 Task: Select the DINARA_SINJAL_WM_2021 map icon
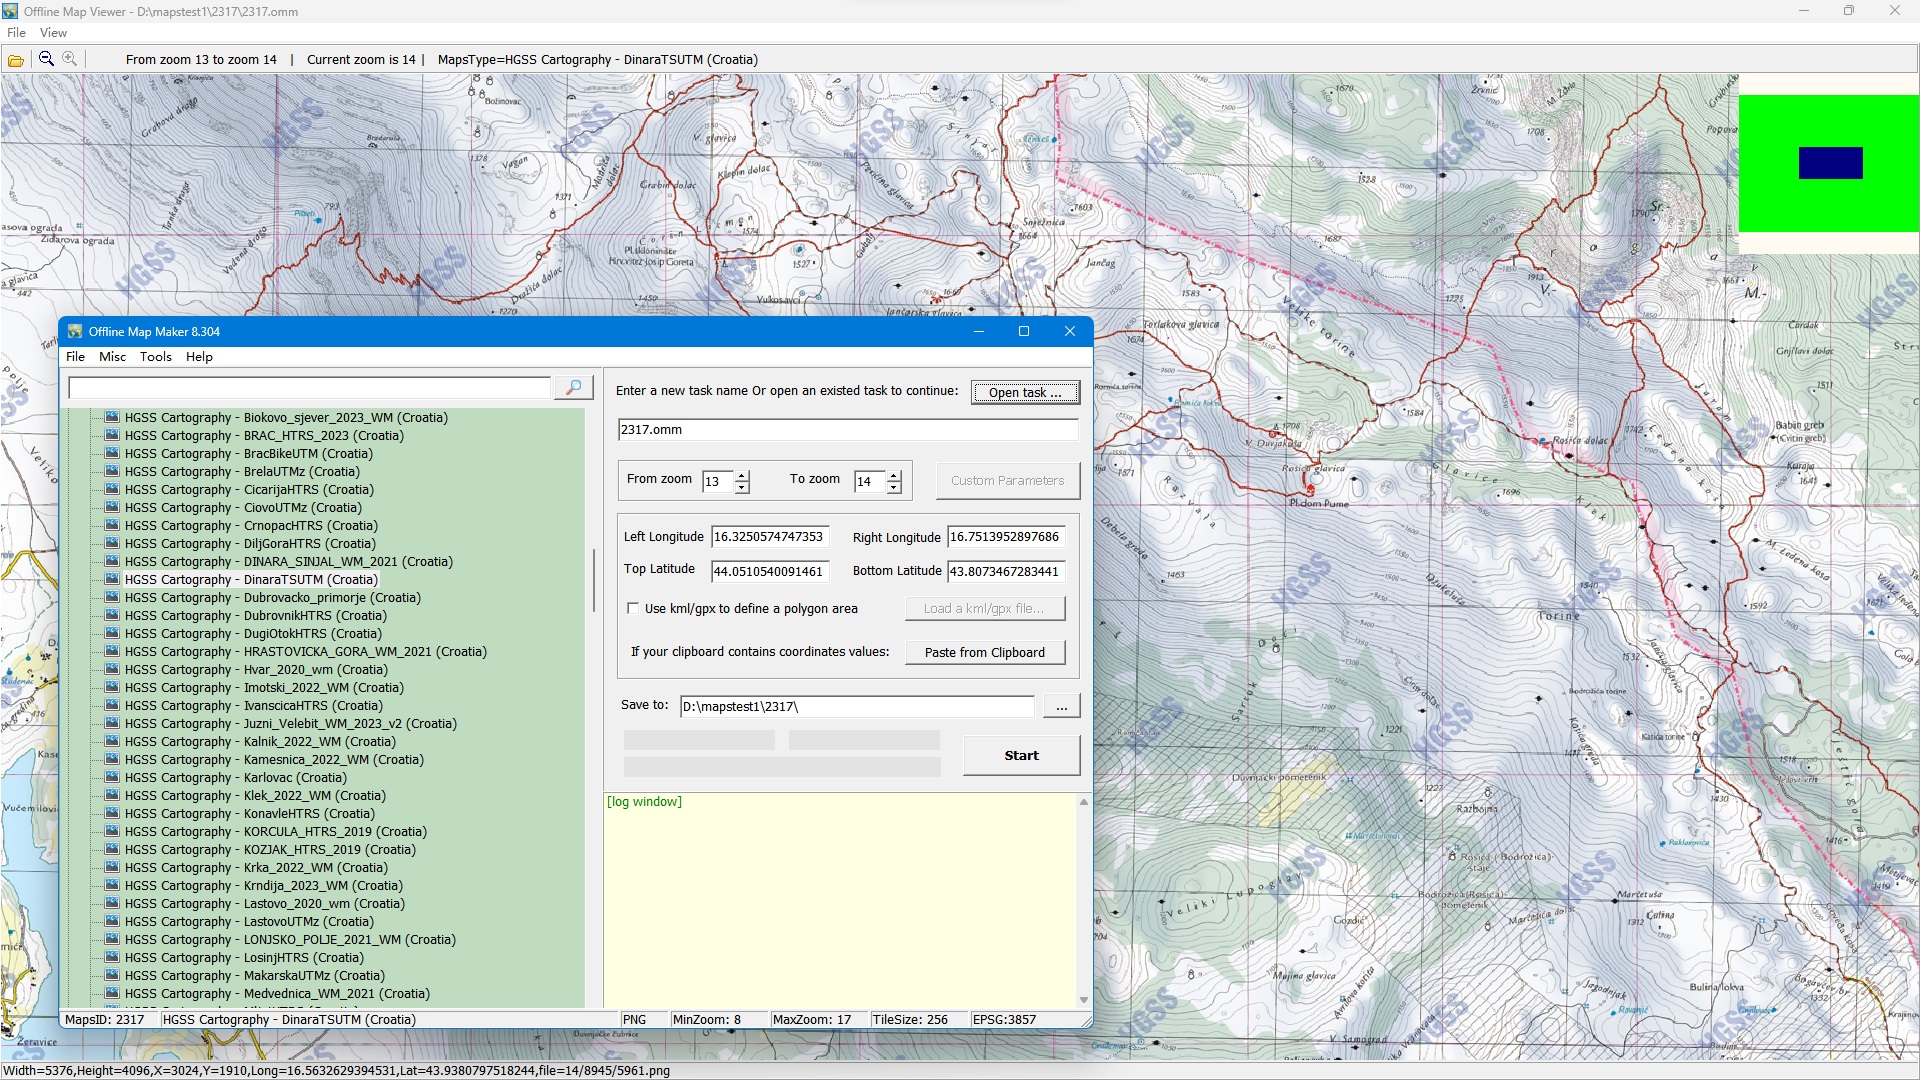point(112,561)
